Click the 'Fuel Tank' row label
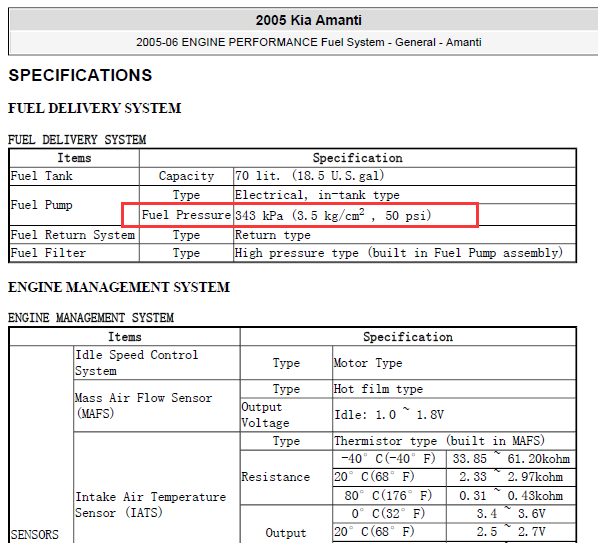 tap(42, 176)
